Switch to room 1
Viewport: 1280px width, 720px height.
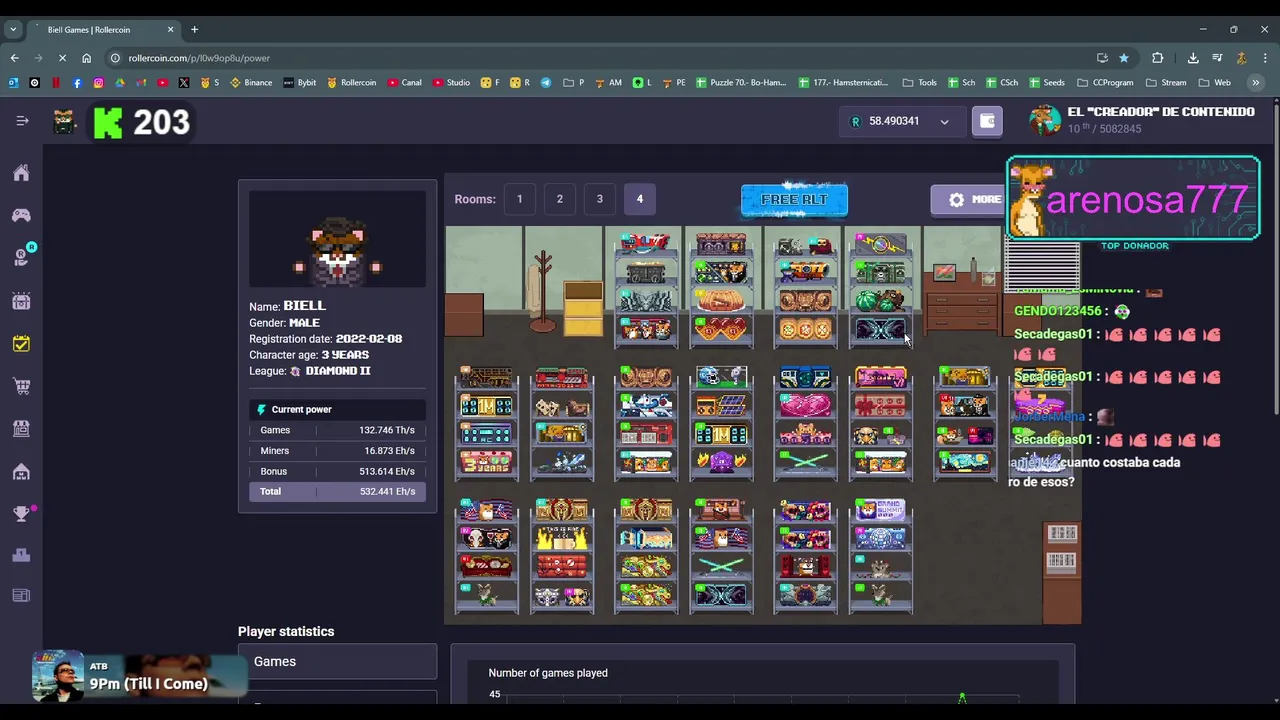tap(519, 199)
